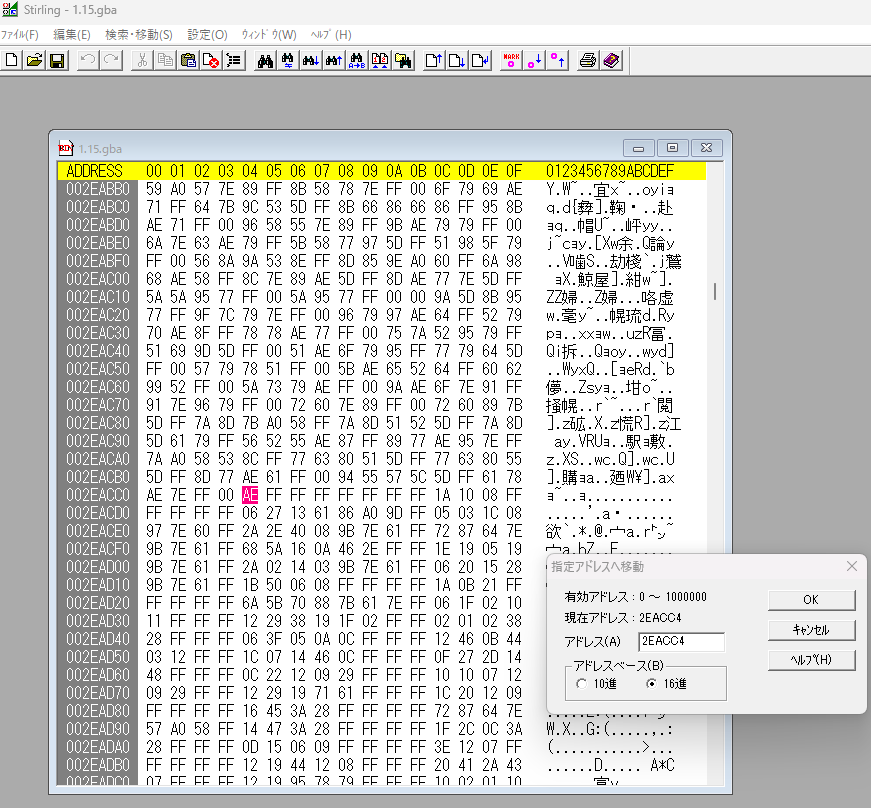Click the address row 002EAD00
The image size is (871, 808).
98,567
